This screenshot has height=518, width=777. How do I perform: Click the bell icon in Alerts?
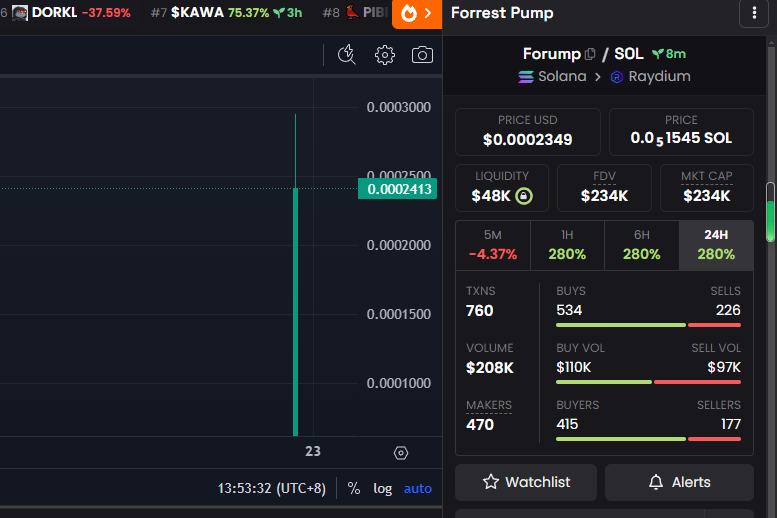tap(656, 482)
